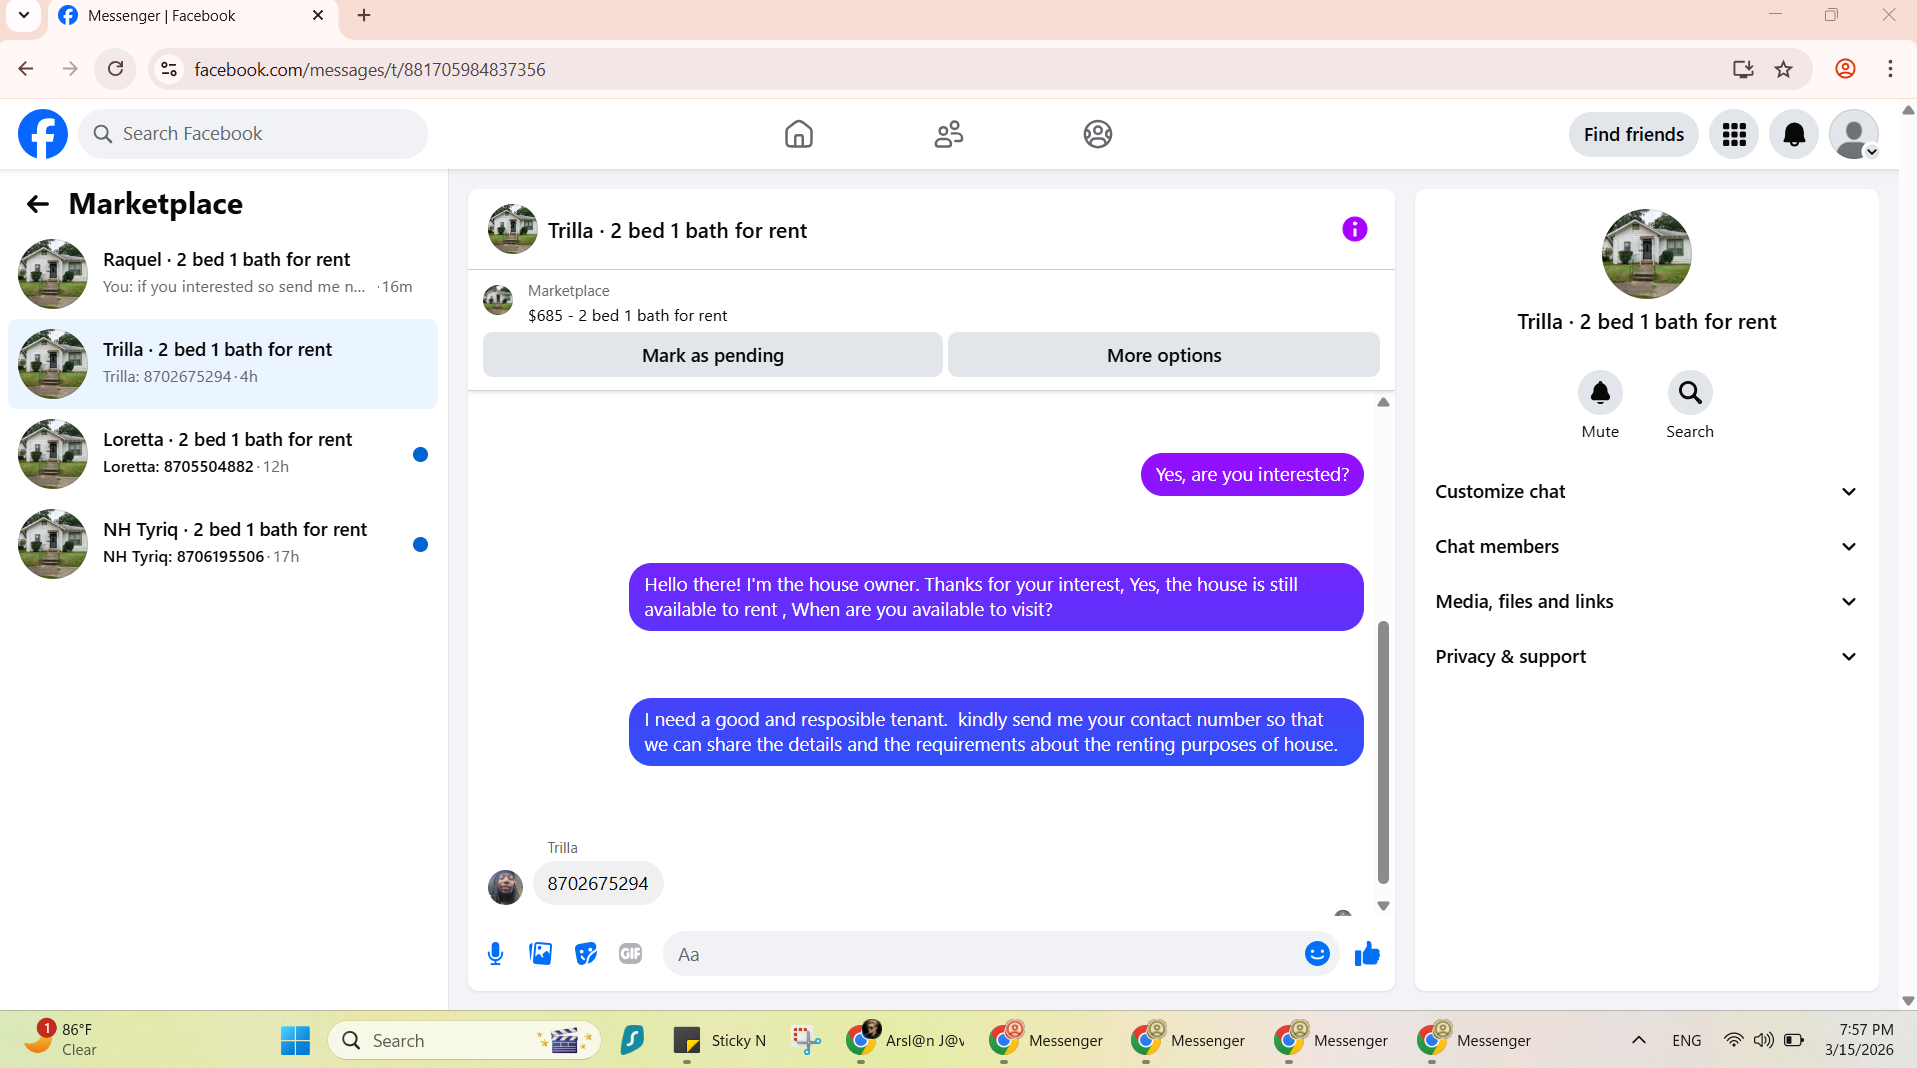1917x1068 pixels.
Task: View the Marketplace listing $685 link
Action: (x=627, y=316)
